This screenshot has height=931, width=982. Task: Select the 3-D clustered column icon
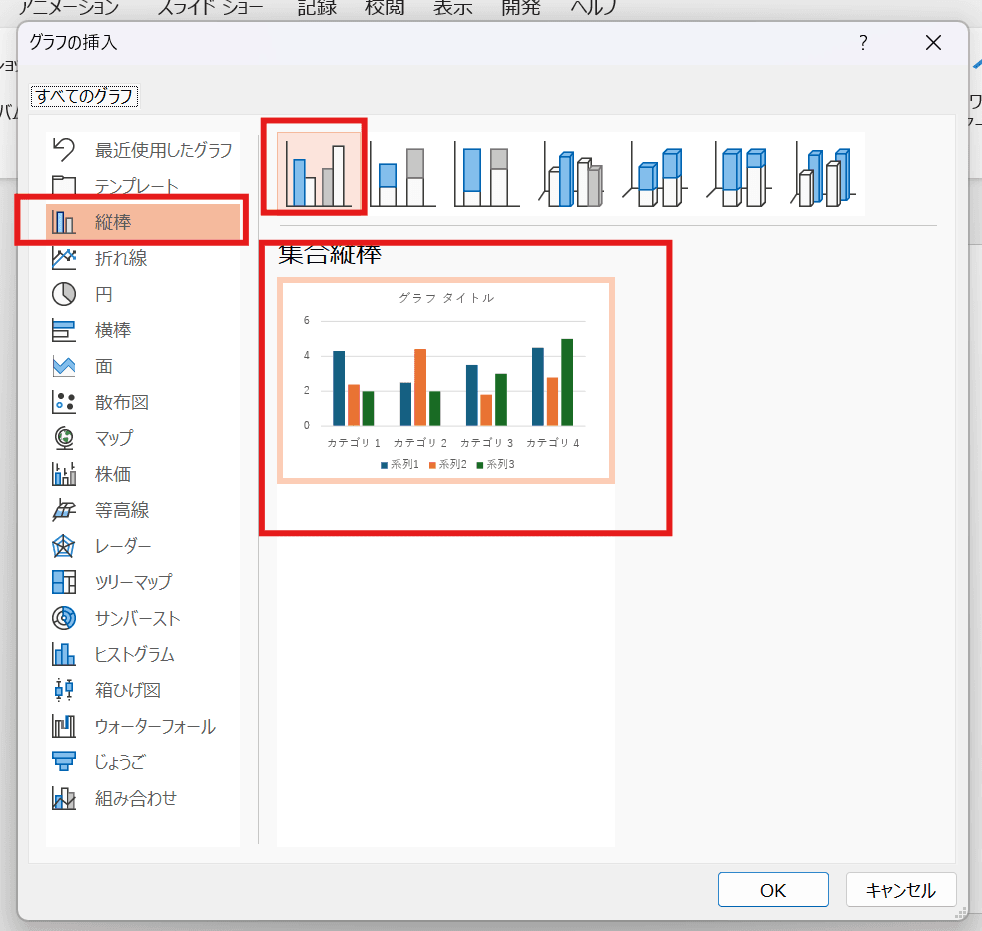[571, 174]
